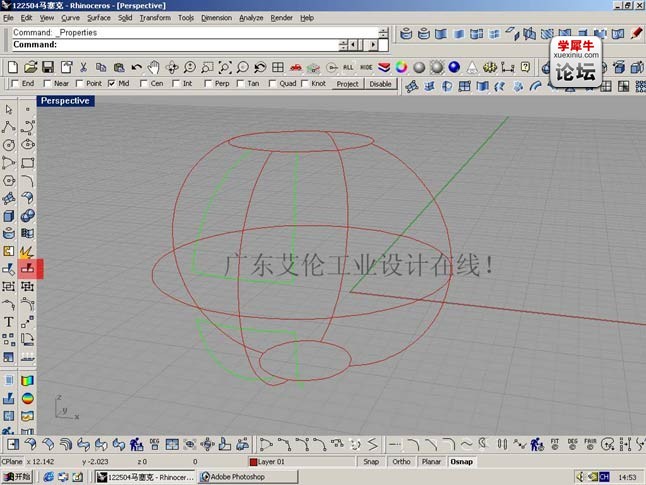Select the Rectangle tool
Viewport: 646px width, 485px height.
click(27, 162)
